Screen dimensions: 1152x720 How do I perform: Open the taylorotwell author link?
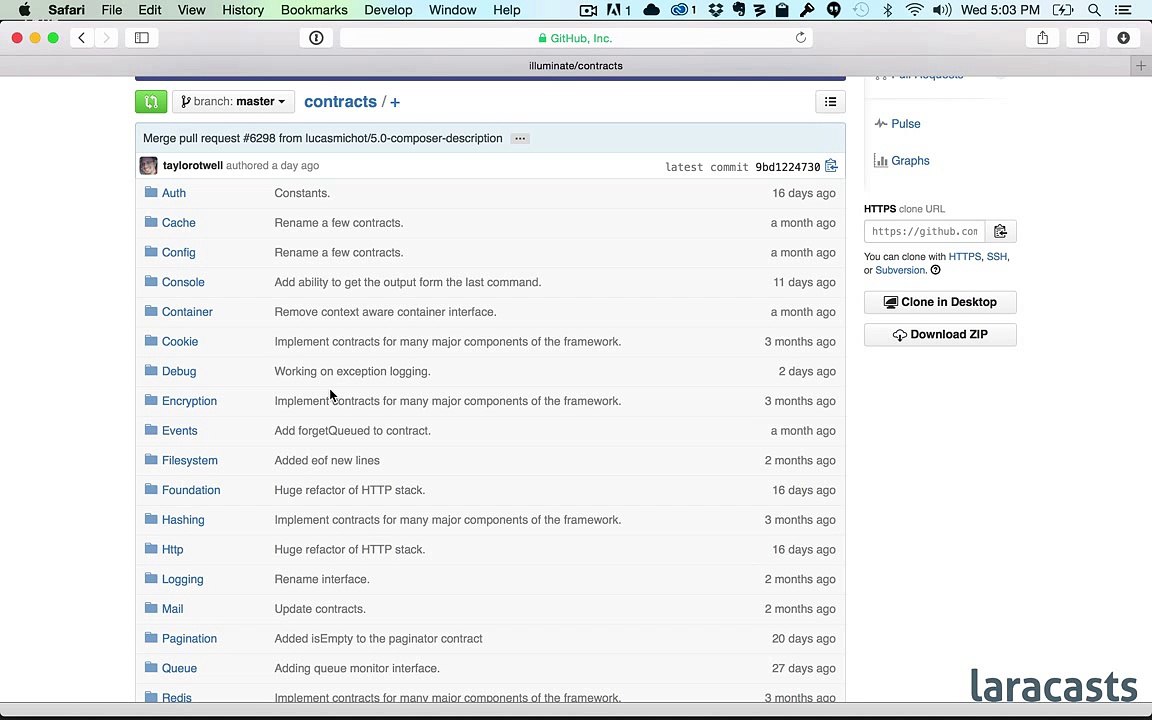click(x=192, y=165)
